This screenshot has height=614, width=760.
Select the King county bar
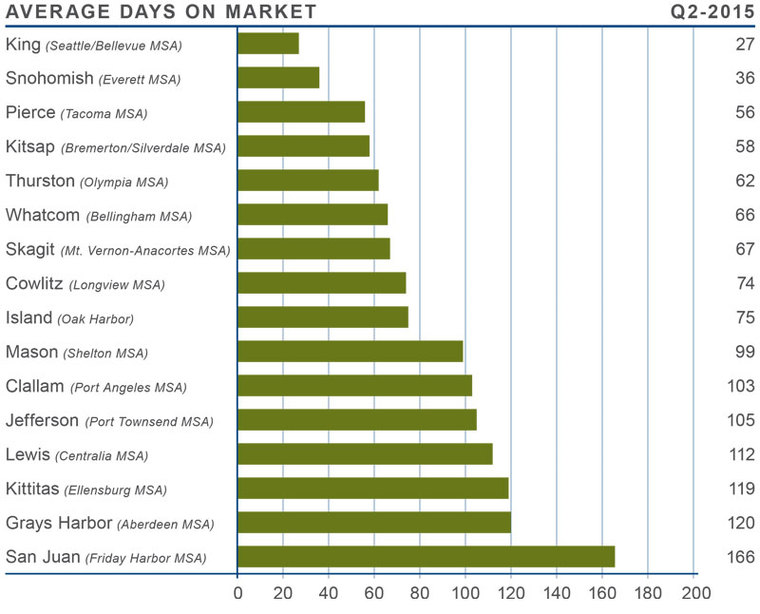(x=268, y=44)
